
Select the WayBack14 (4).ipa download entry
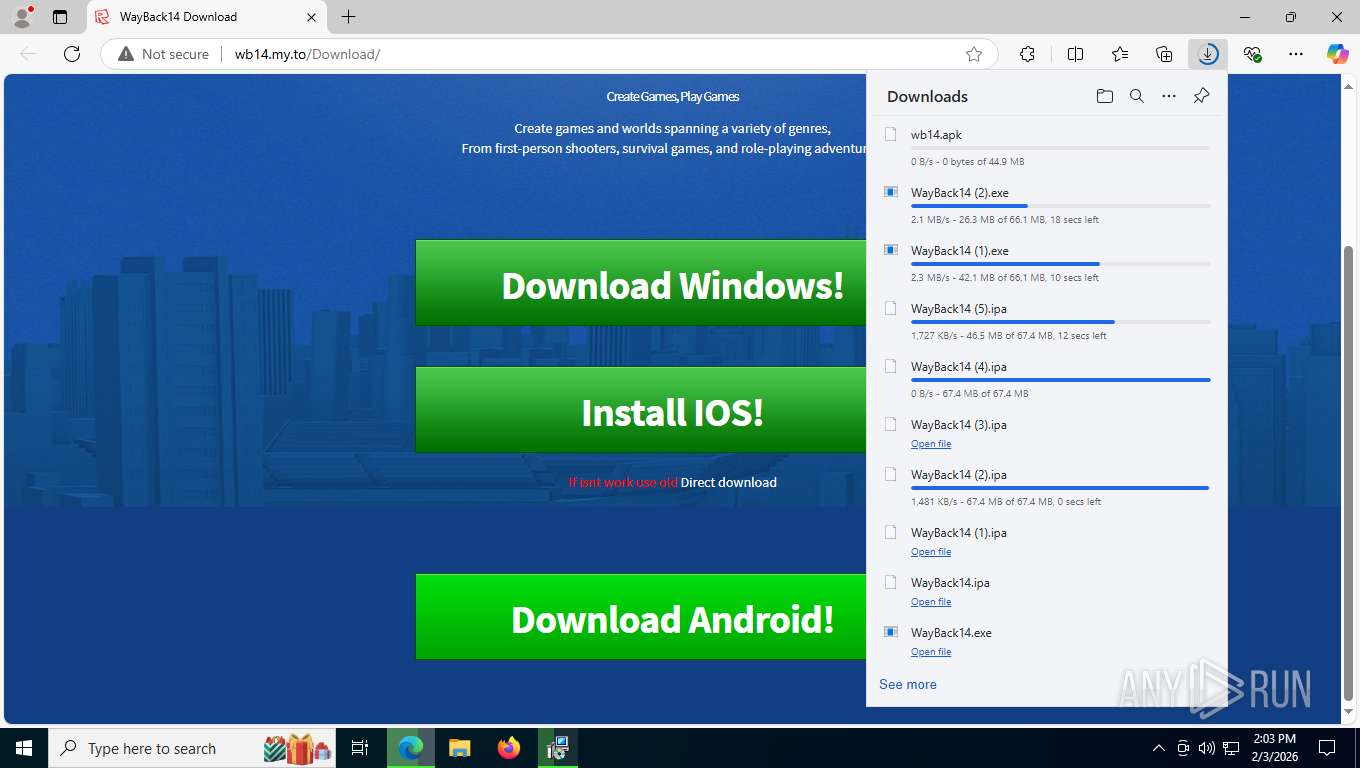tap(1045, 378)
